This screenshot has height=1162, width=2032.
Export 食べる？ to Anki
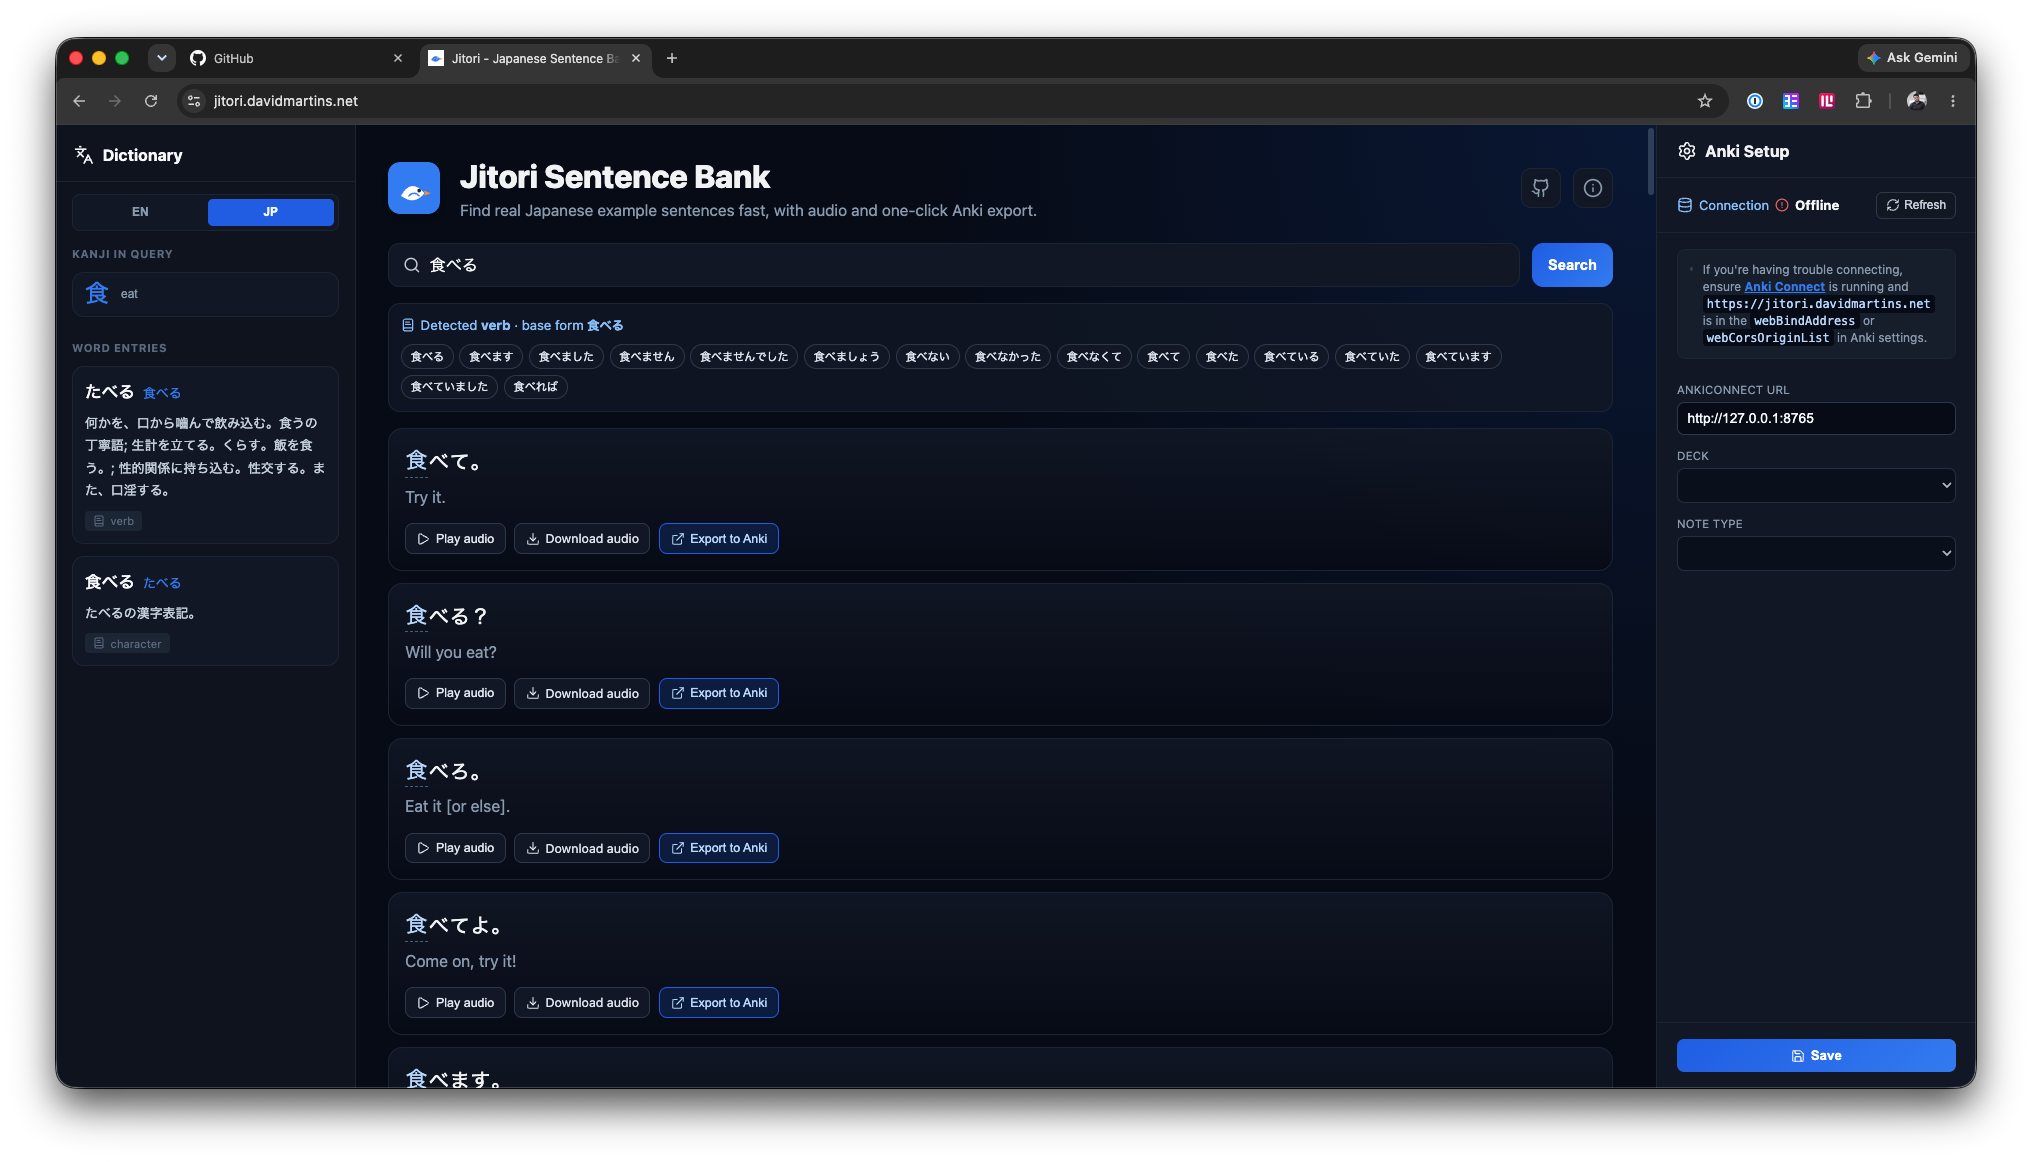(719, 693)
